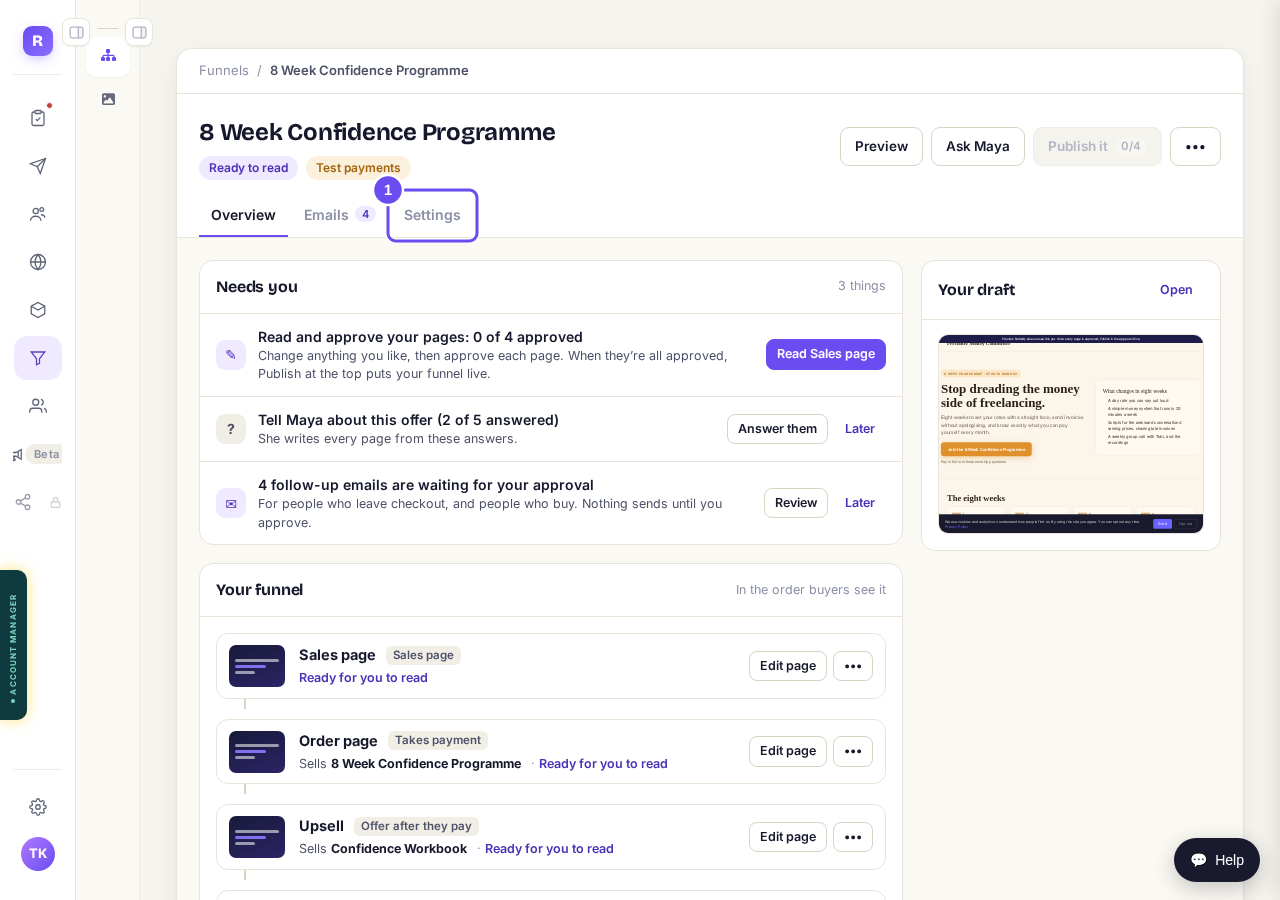Click Read Sales page button
The height and width of the screenshot is (900, 1280).
(826, 354)
